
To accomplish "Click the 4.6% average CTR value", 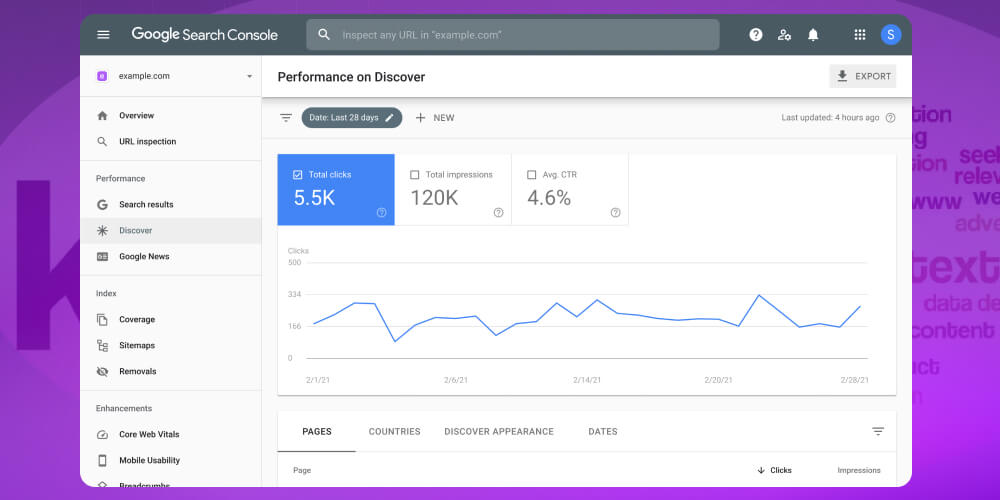I will [549, 198].
